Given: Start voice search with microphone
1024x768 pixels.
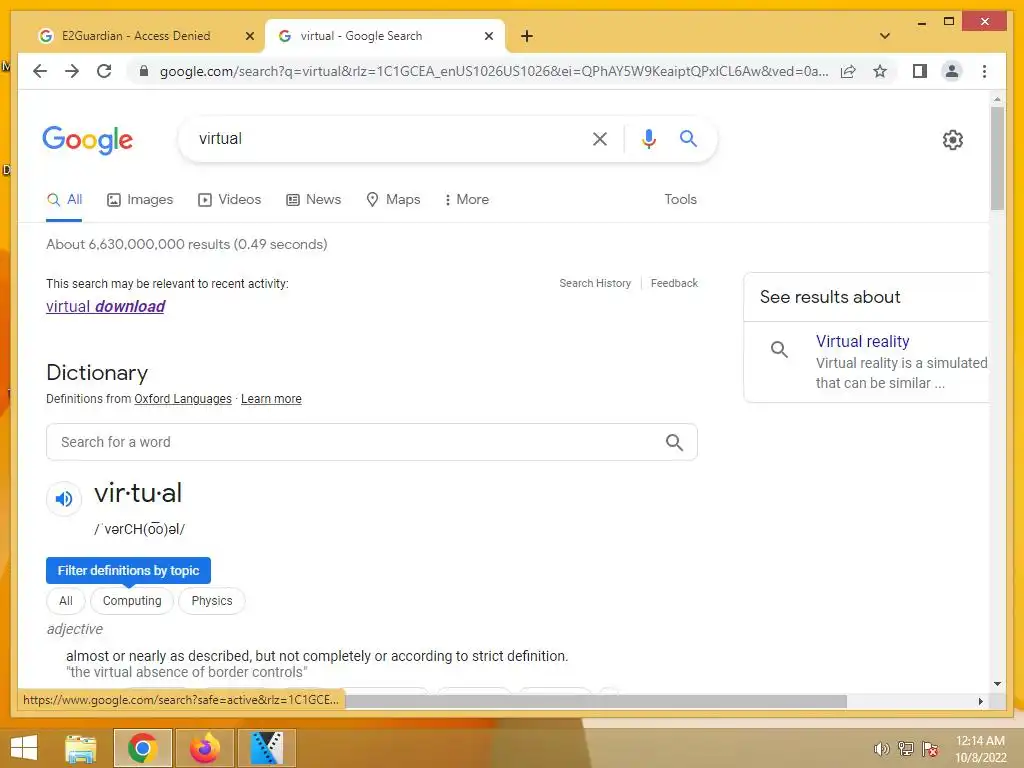Looking at the screenshot, I should point(648,138).
